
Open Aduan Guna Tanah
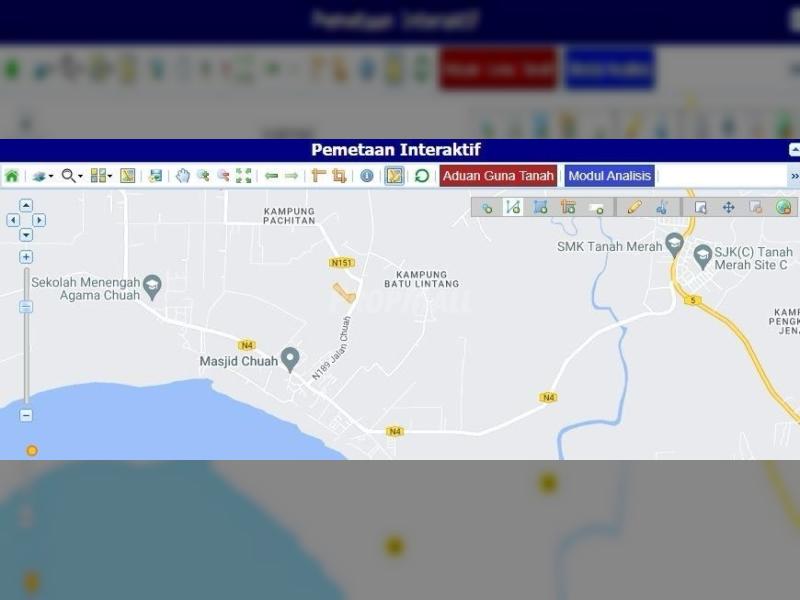[498, 176]
